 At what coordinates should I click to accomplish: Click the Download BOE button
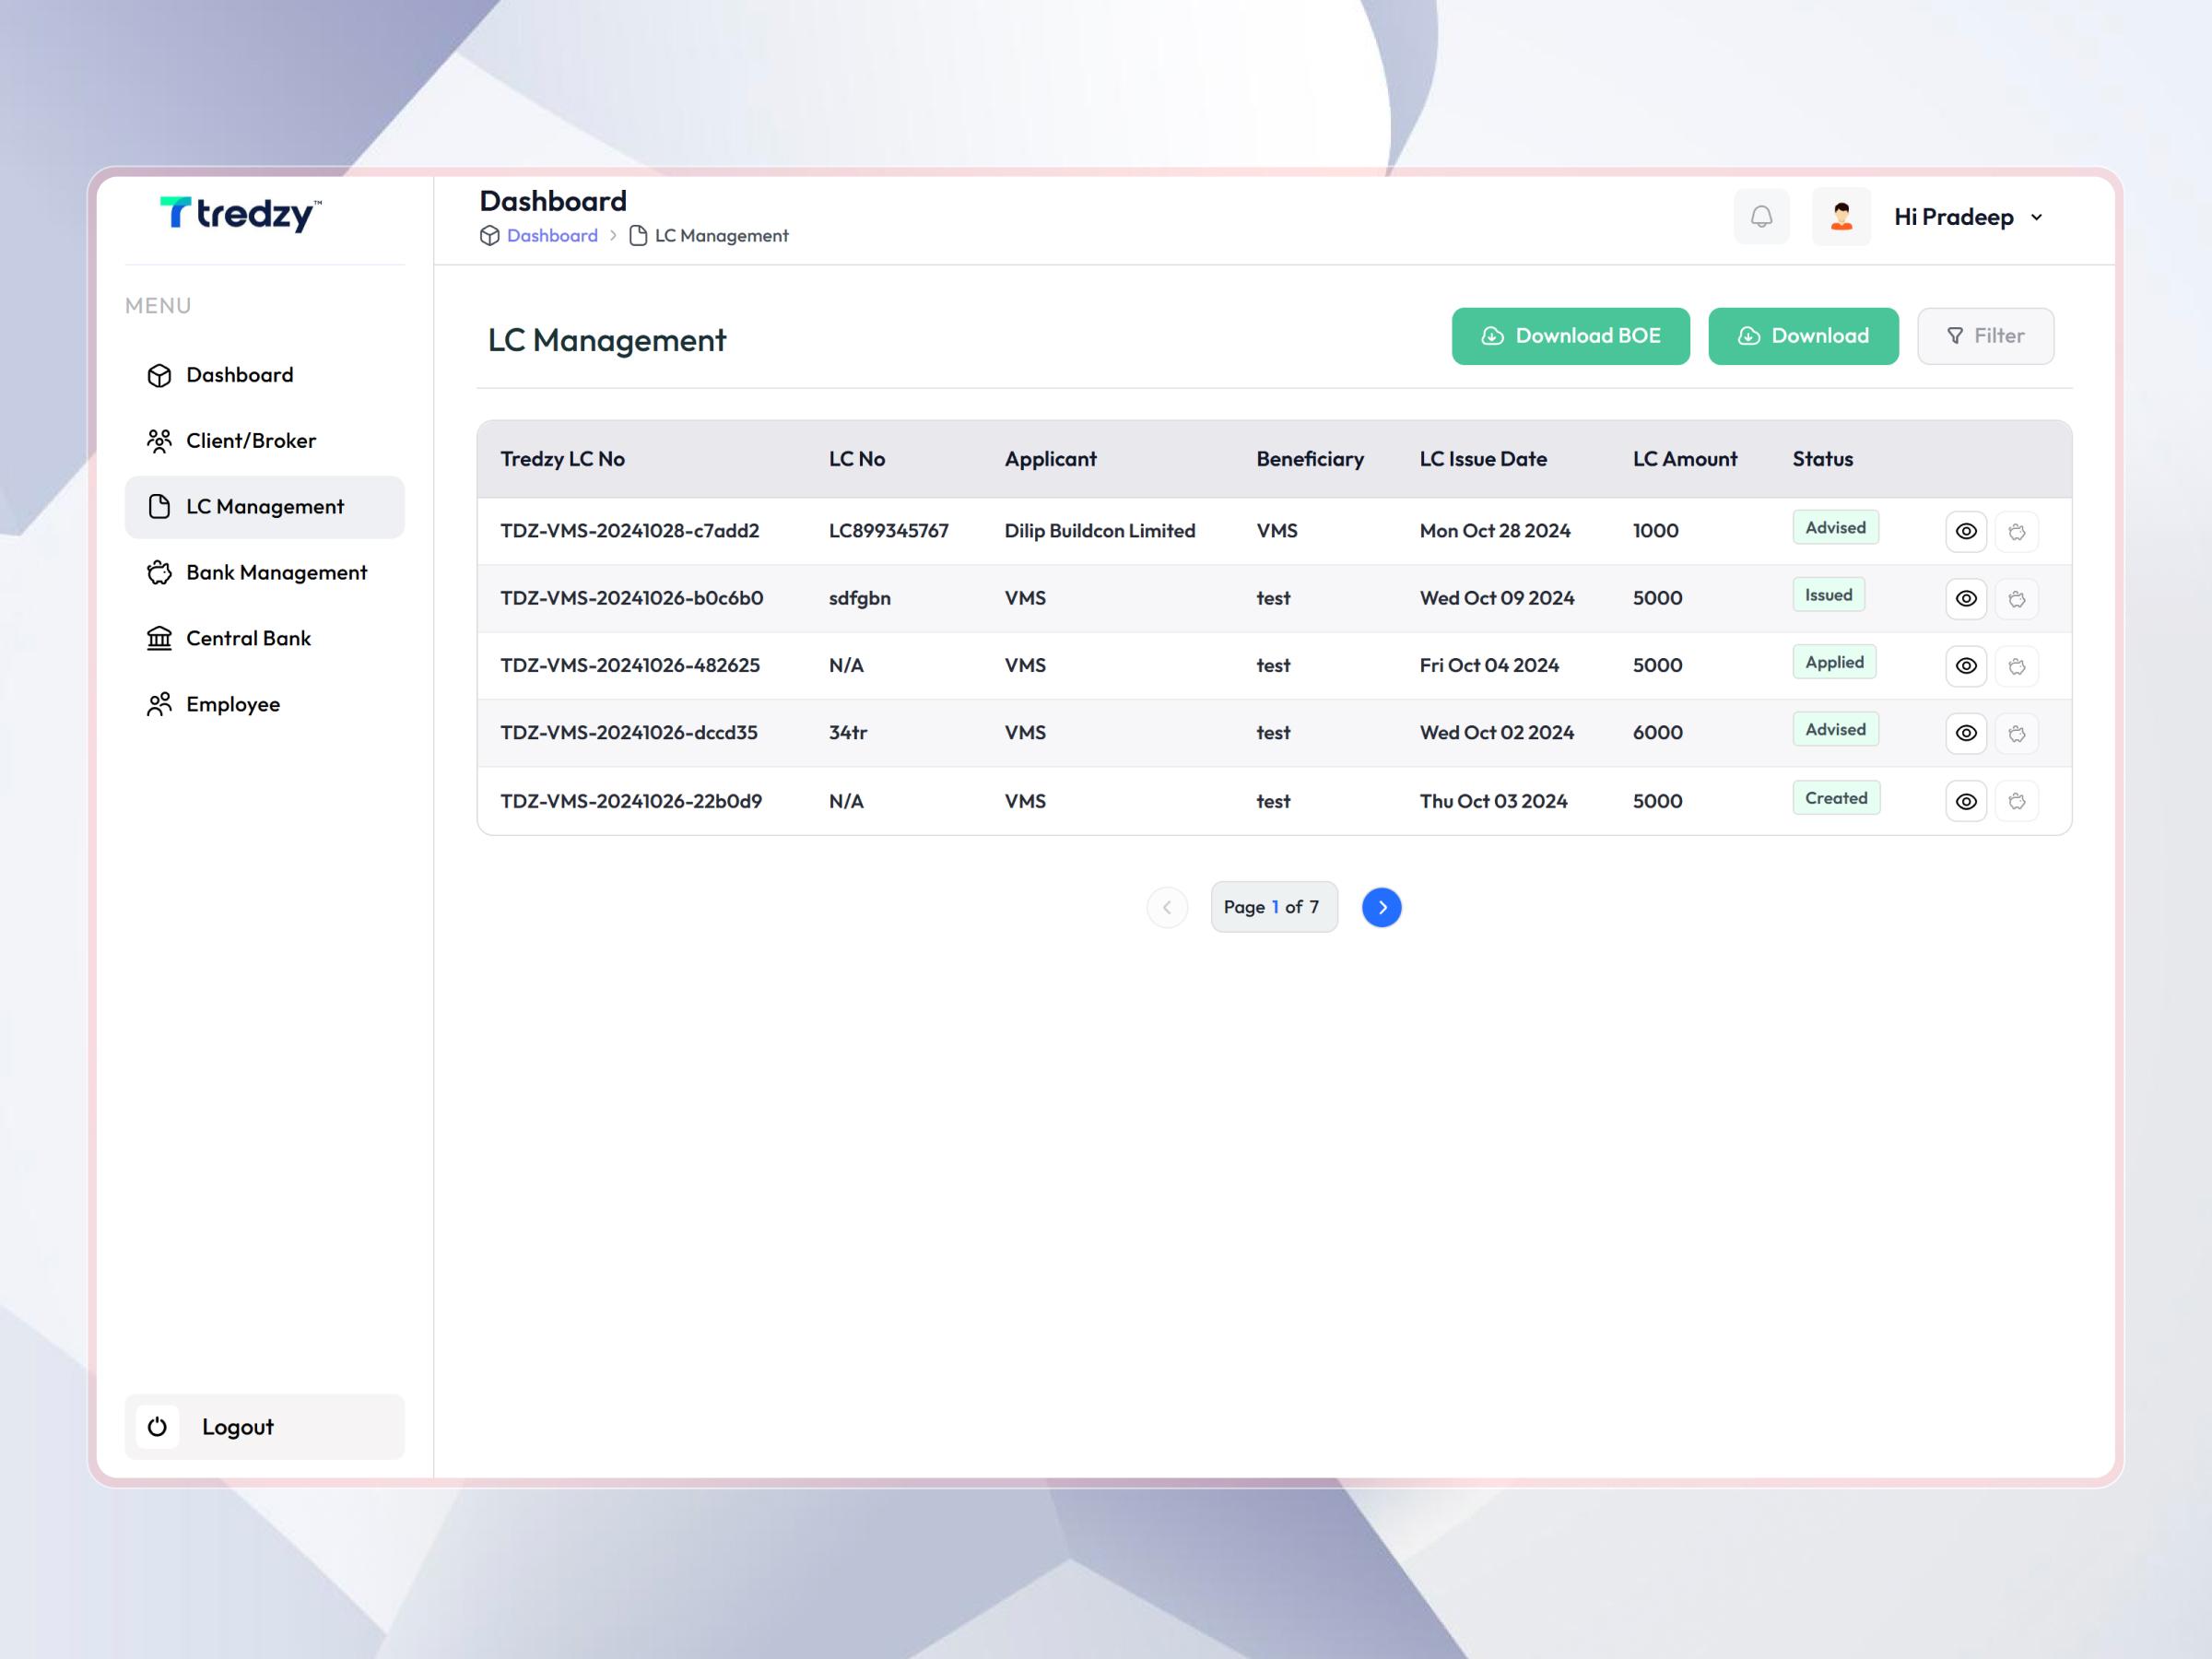coord(1570,336)
